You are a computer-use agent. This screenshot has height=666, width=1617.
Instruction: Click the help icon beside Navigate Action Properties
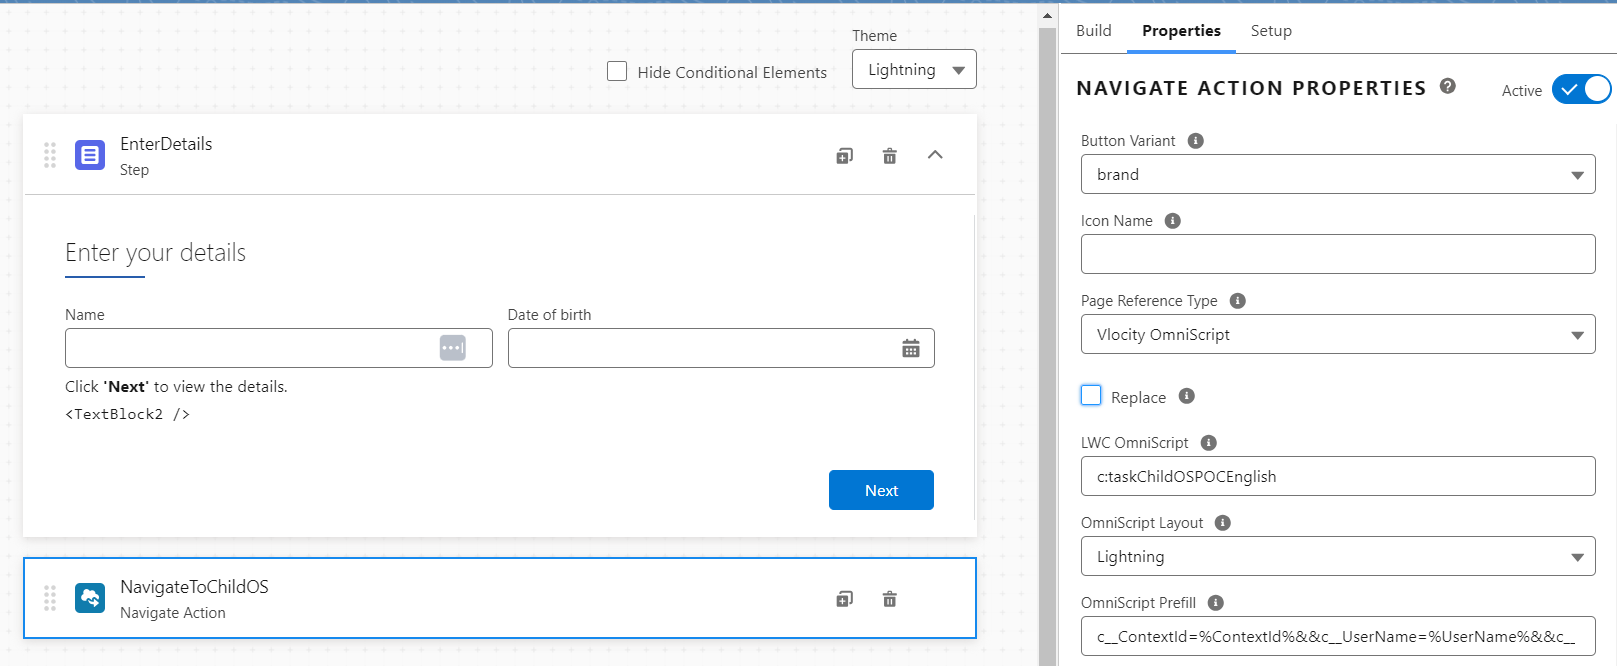[x=1447, y=87]
